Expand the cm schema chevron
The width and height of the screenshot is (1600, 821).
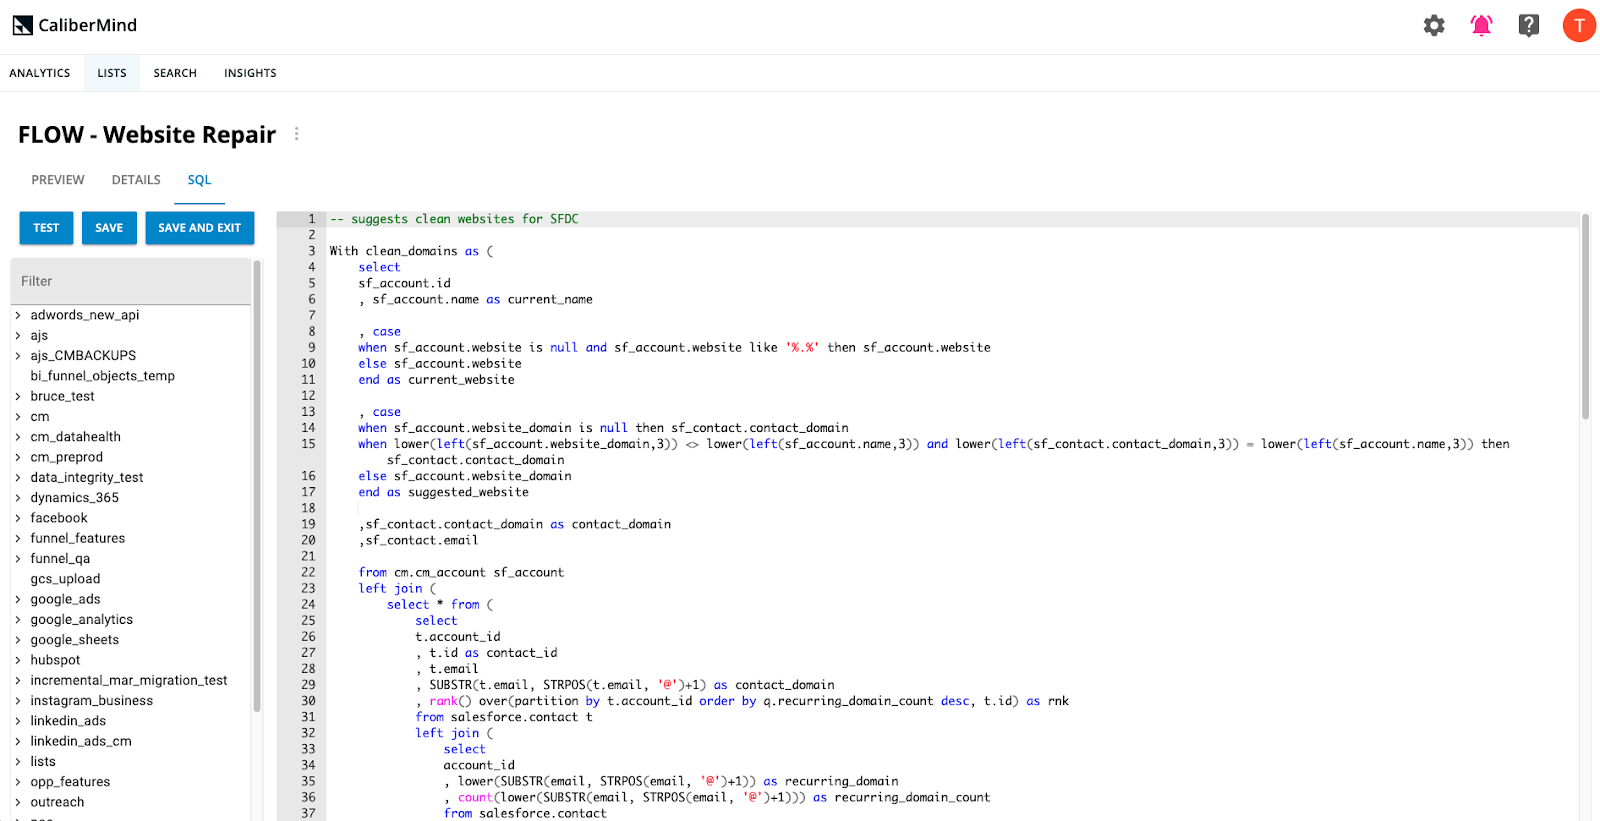pyautogui.click(x=18, y=416)
